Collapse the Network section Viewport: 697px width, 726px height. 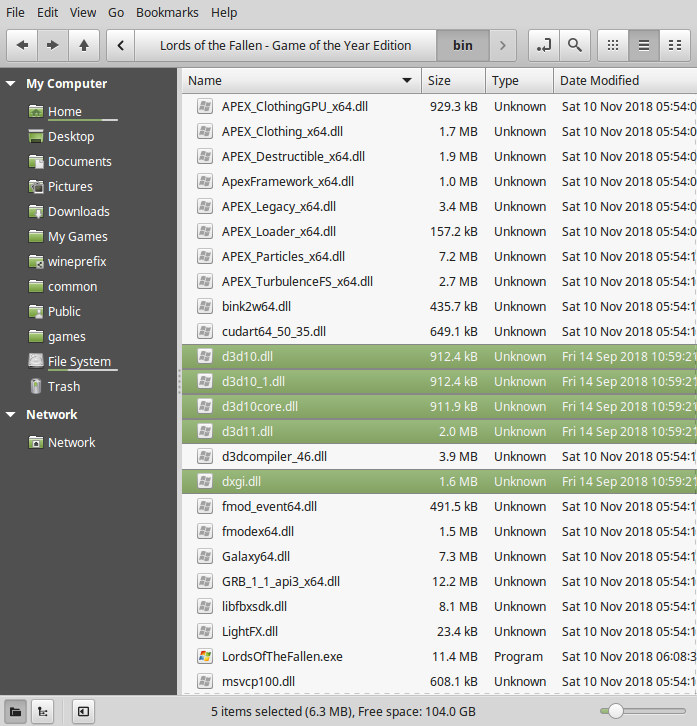coord(11,414)
